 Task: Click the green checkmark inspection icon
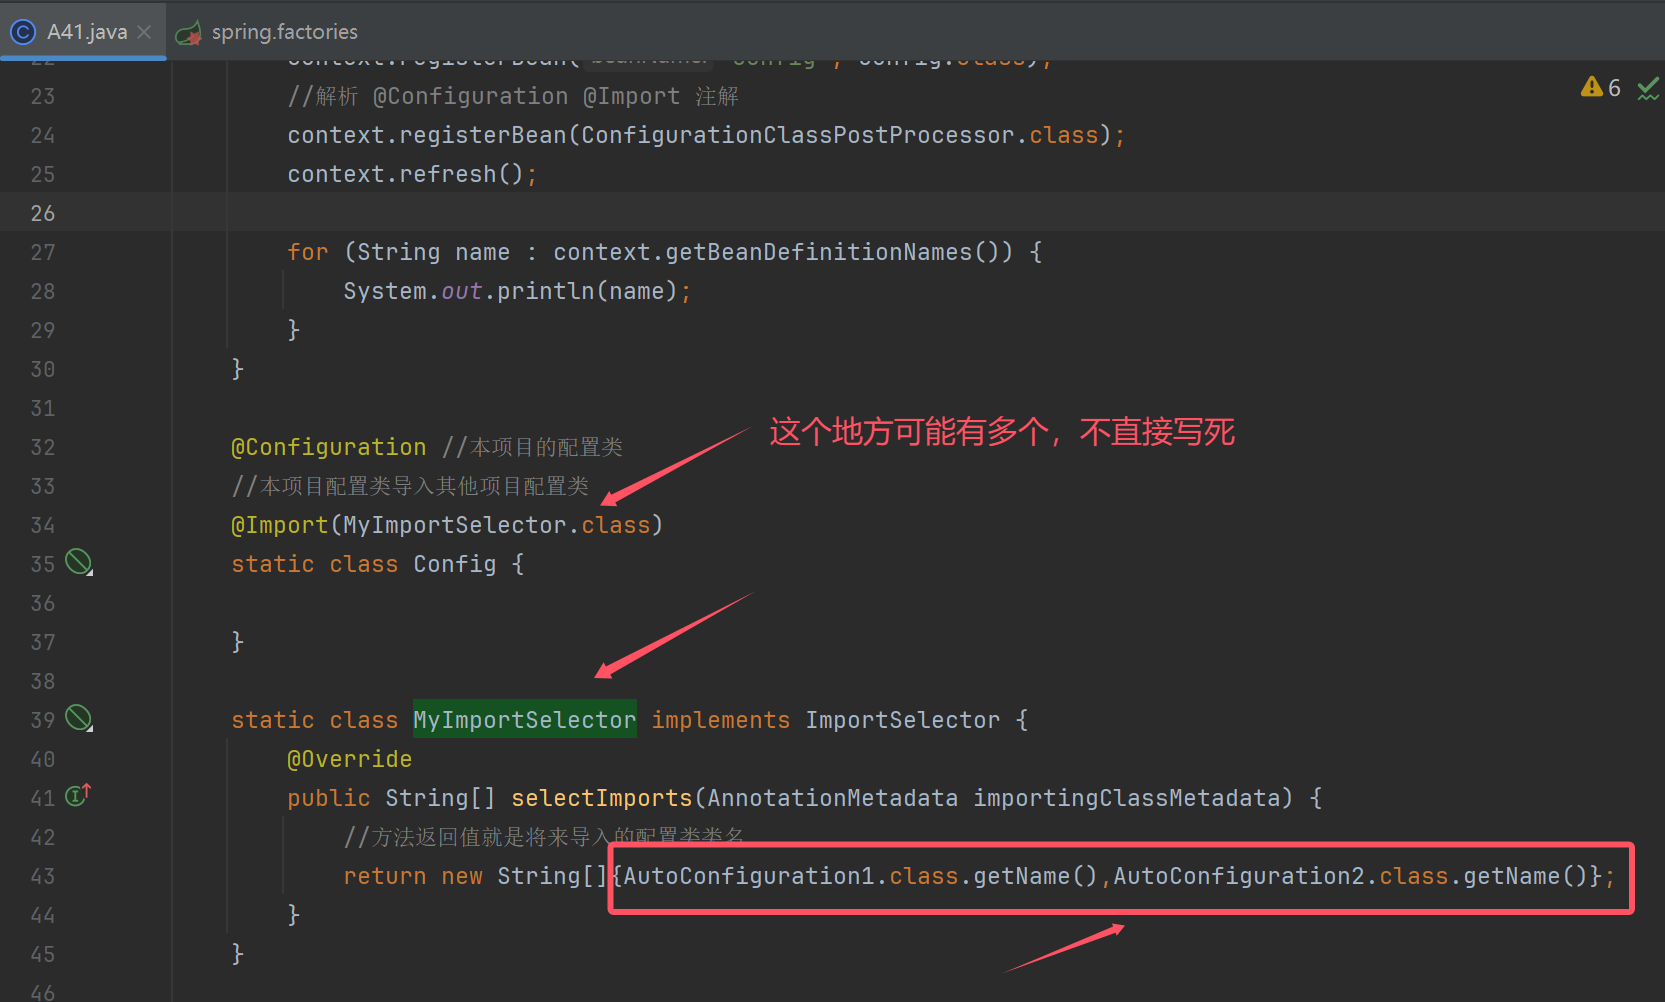(1648, 89)
